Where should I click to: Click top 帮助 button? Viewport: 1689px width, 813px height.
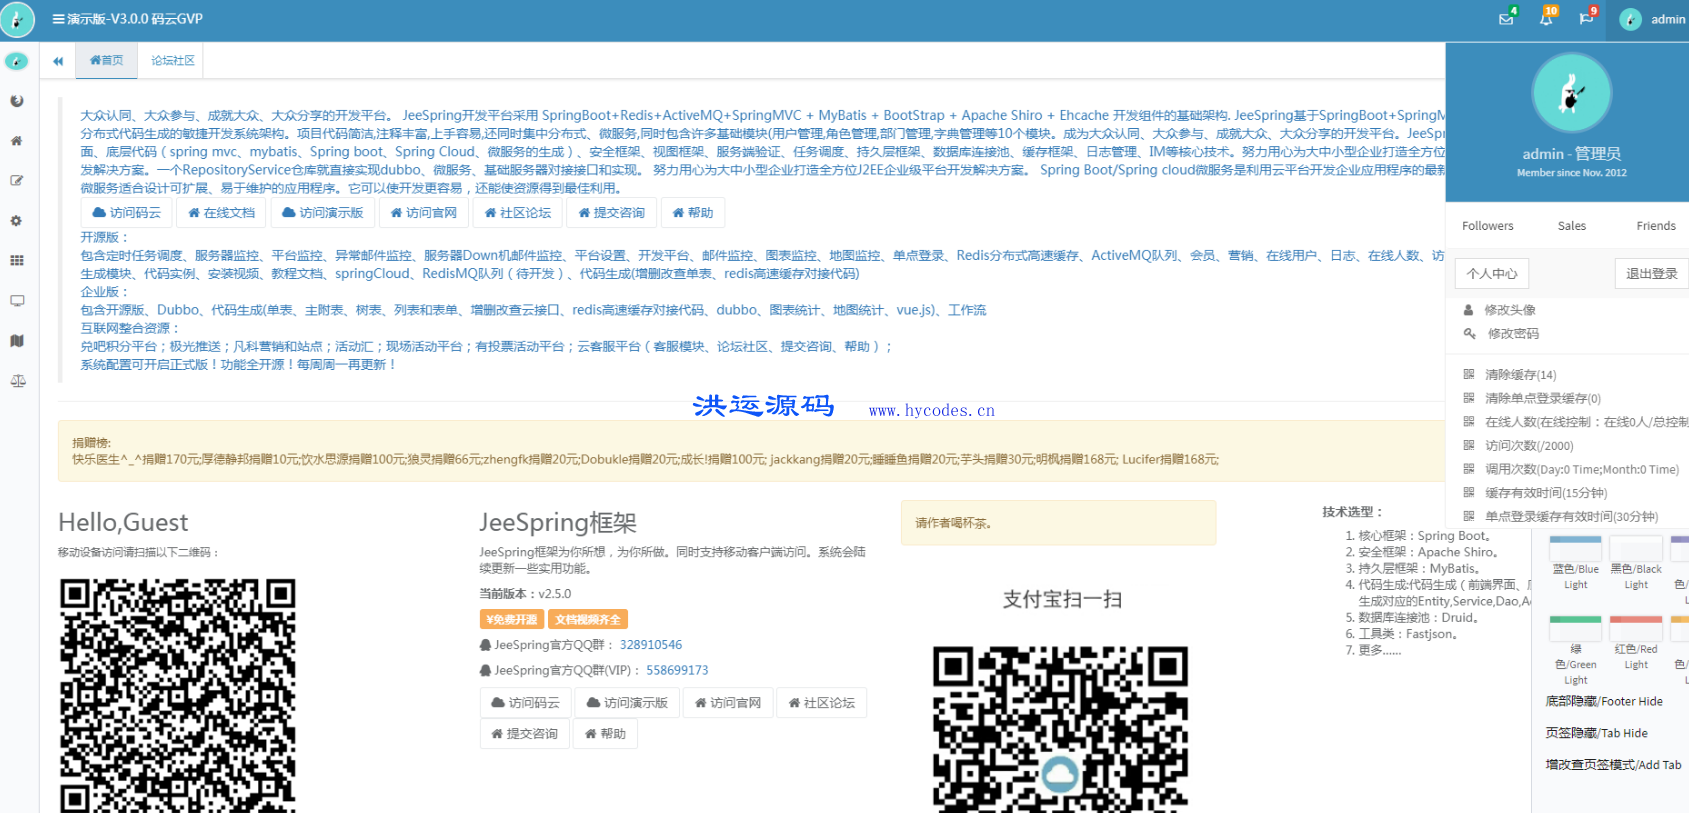coord(693,213)
